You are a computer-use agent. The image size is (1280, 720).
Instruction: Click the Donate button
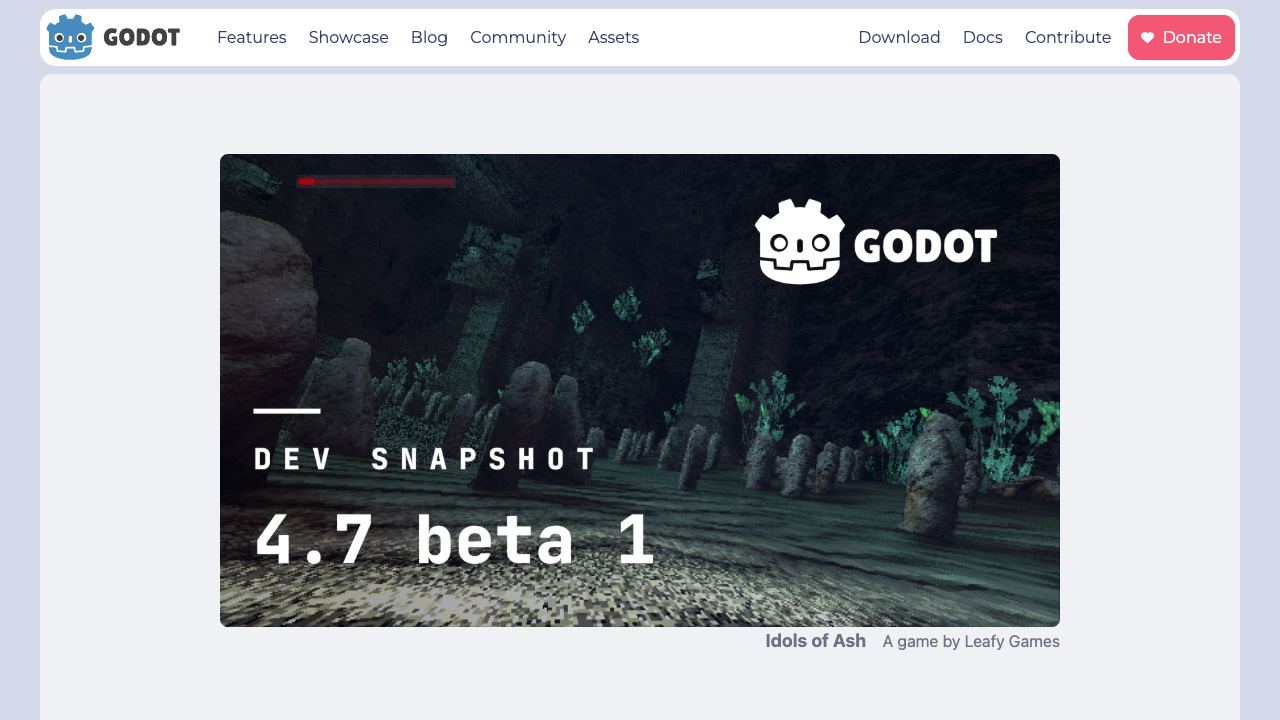pos(1181,37)
